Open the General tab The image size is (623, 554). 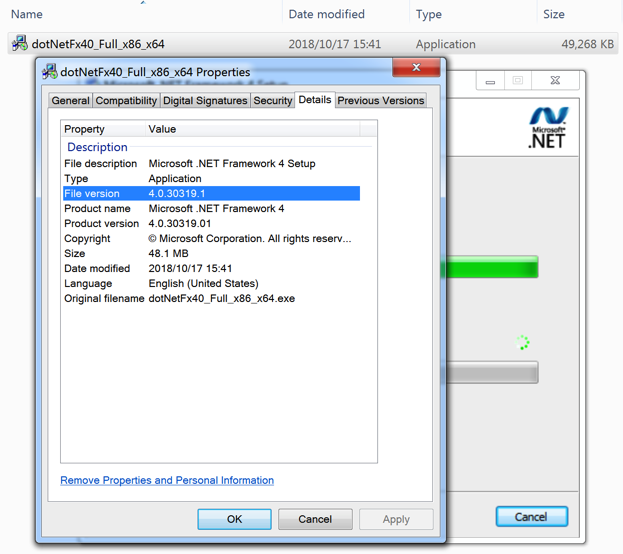(x=70, y=101)
